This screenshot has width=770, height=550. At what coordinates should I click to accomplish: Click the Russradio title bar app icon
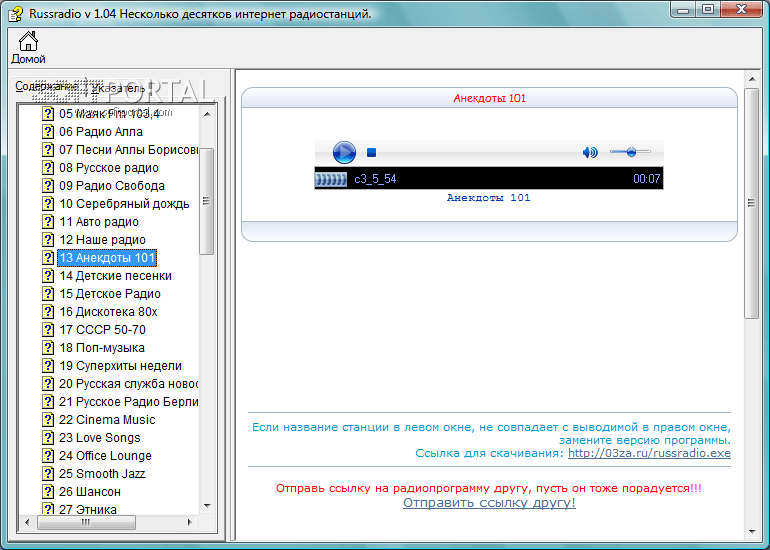coord(15,14)
